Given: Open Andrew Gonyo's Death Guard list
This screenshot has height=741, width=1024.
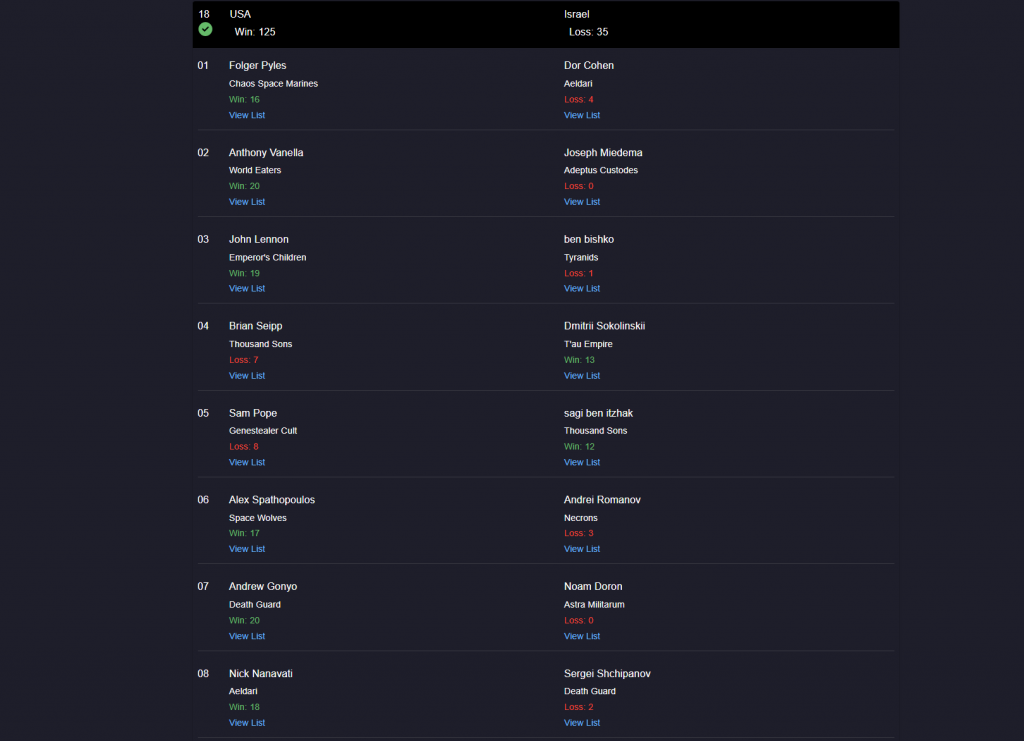Looking at the screenshot, I should pos(247,636).
